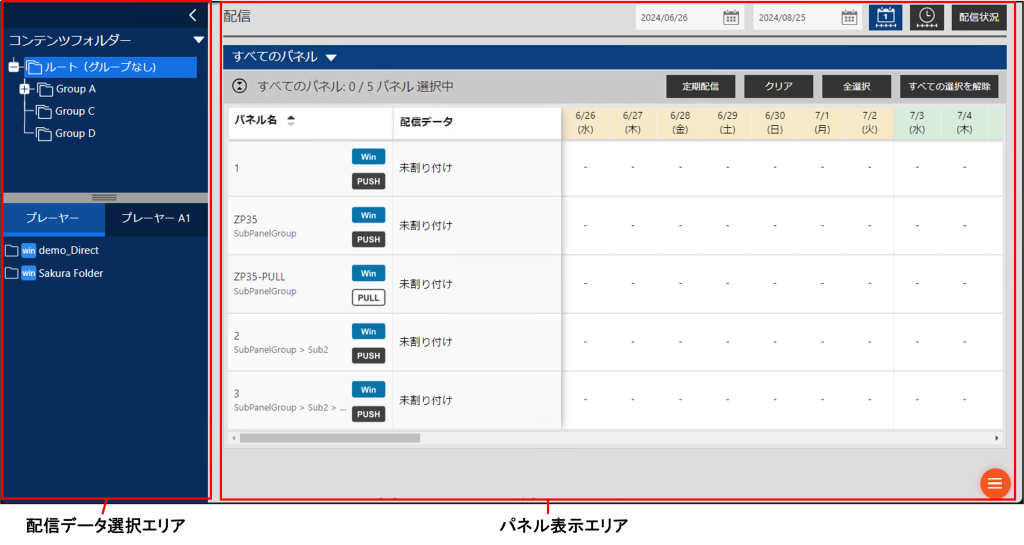Click the horizontal scrollbar under the table
Screen dimensions: 1024x545
coord(330,438)
